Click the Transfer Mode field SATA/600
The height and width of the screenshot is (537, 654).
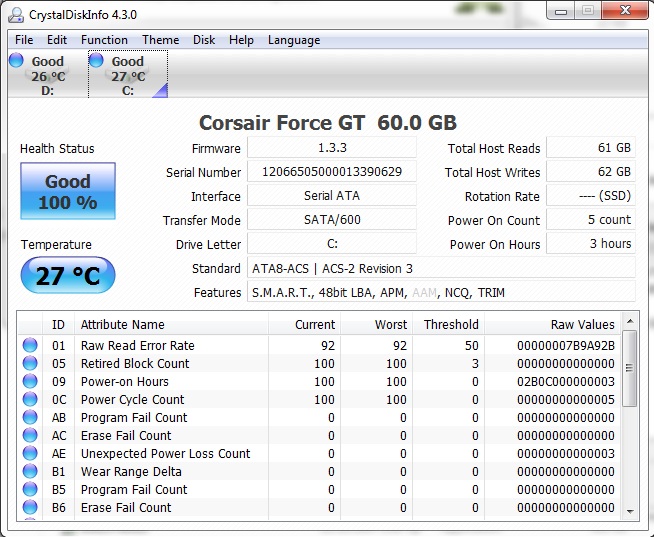(x=332, y=220)
